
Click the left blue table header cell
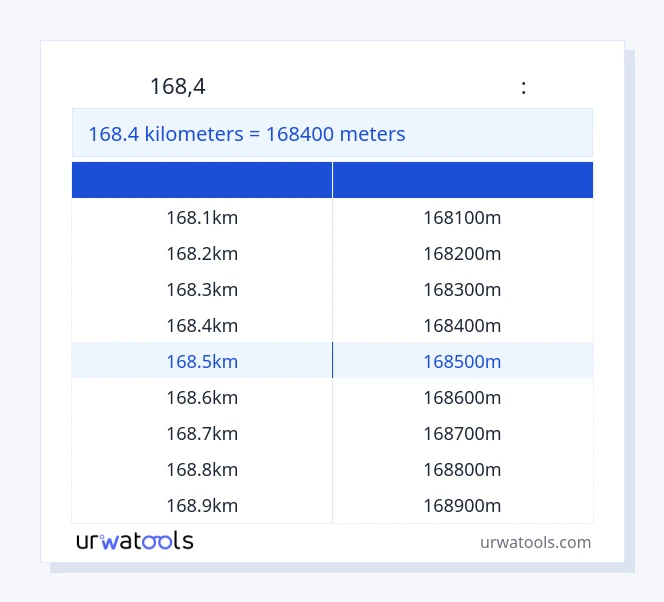point(202,180)
